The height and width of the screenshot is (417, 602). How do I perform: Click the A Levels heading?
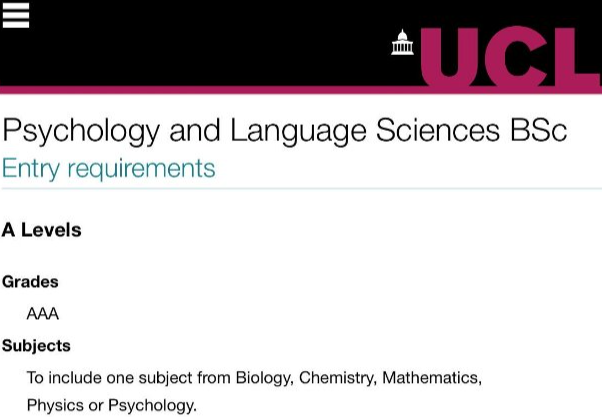point(41,230)
